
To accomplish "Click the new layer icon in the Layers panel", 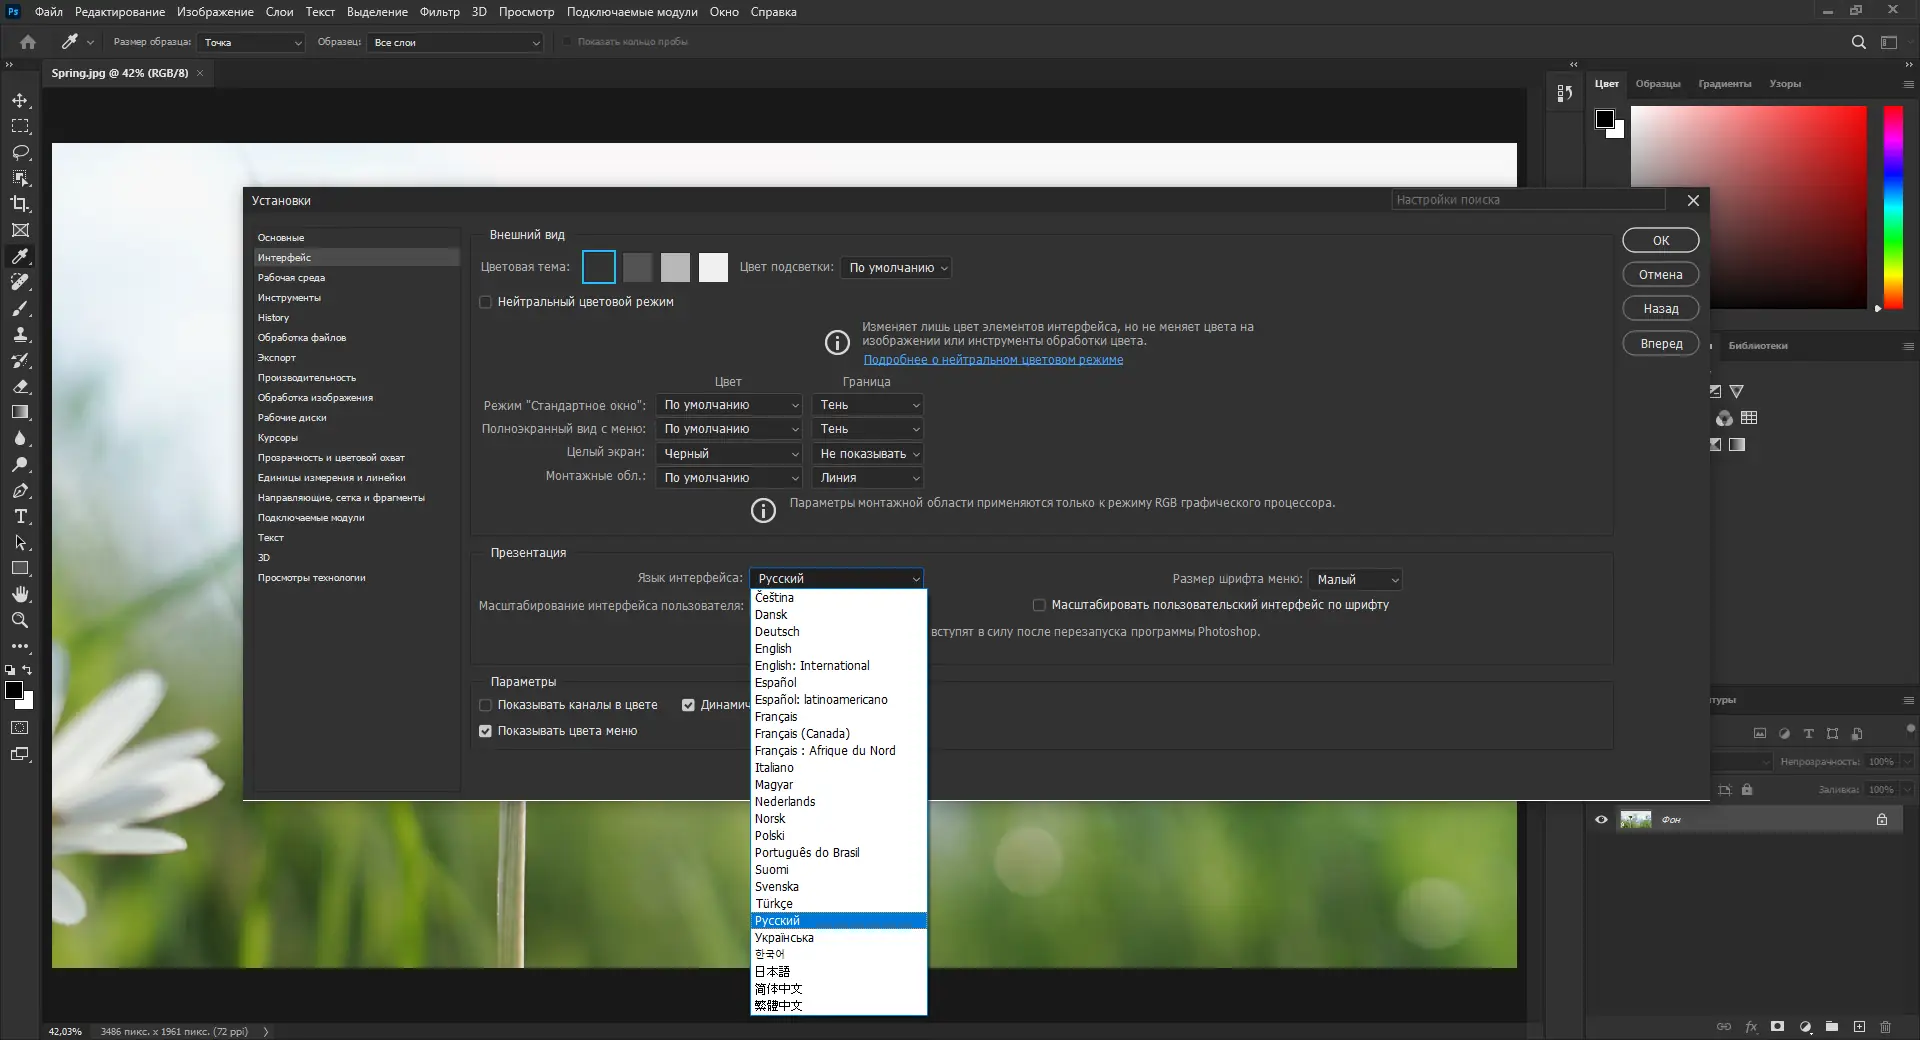I will pos(1859,1027).
